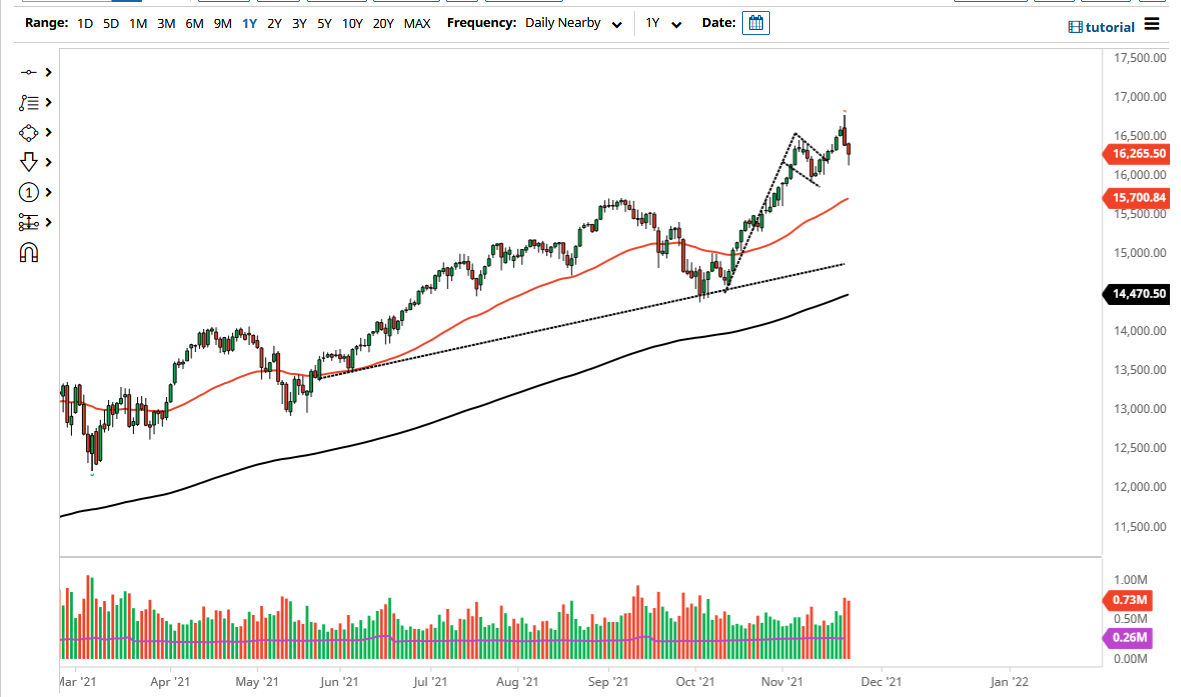The width and height of the screenshot is (1181, 697).
Task: Click the tutorial grid icon
Action: pos(1075,27)
